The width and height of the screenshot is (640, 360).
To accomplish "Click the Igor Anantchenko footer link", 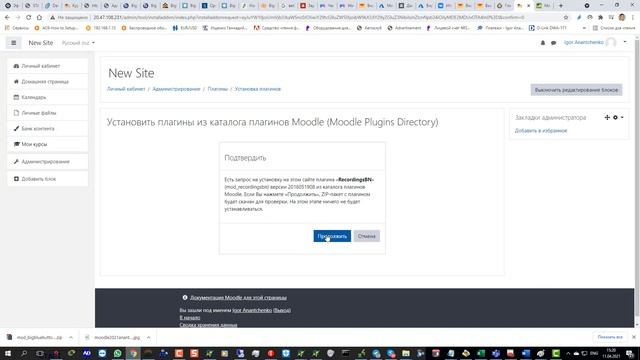I will click(252, 310).
